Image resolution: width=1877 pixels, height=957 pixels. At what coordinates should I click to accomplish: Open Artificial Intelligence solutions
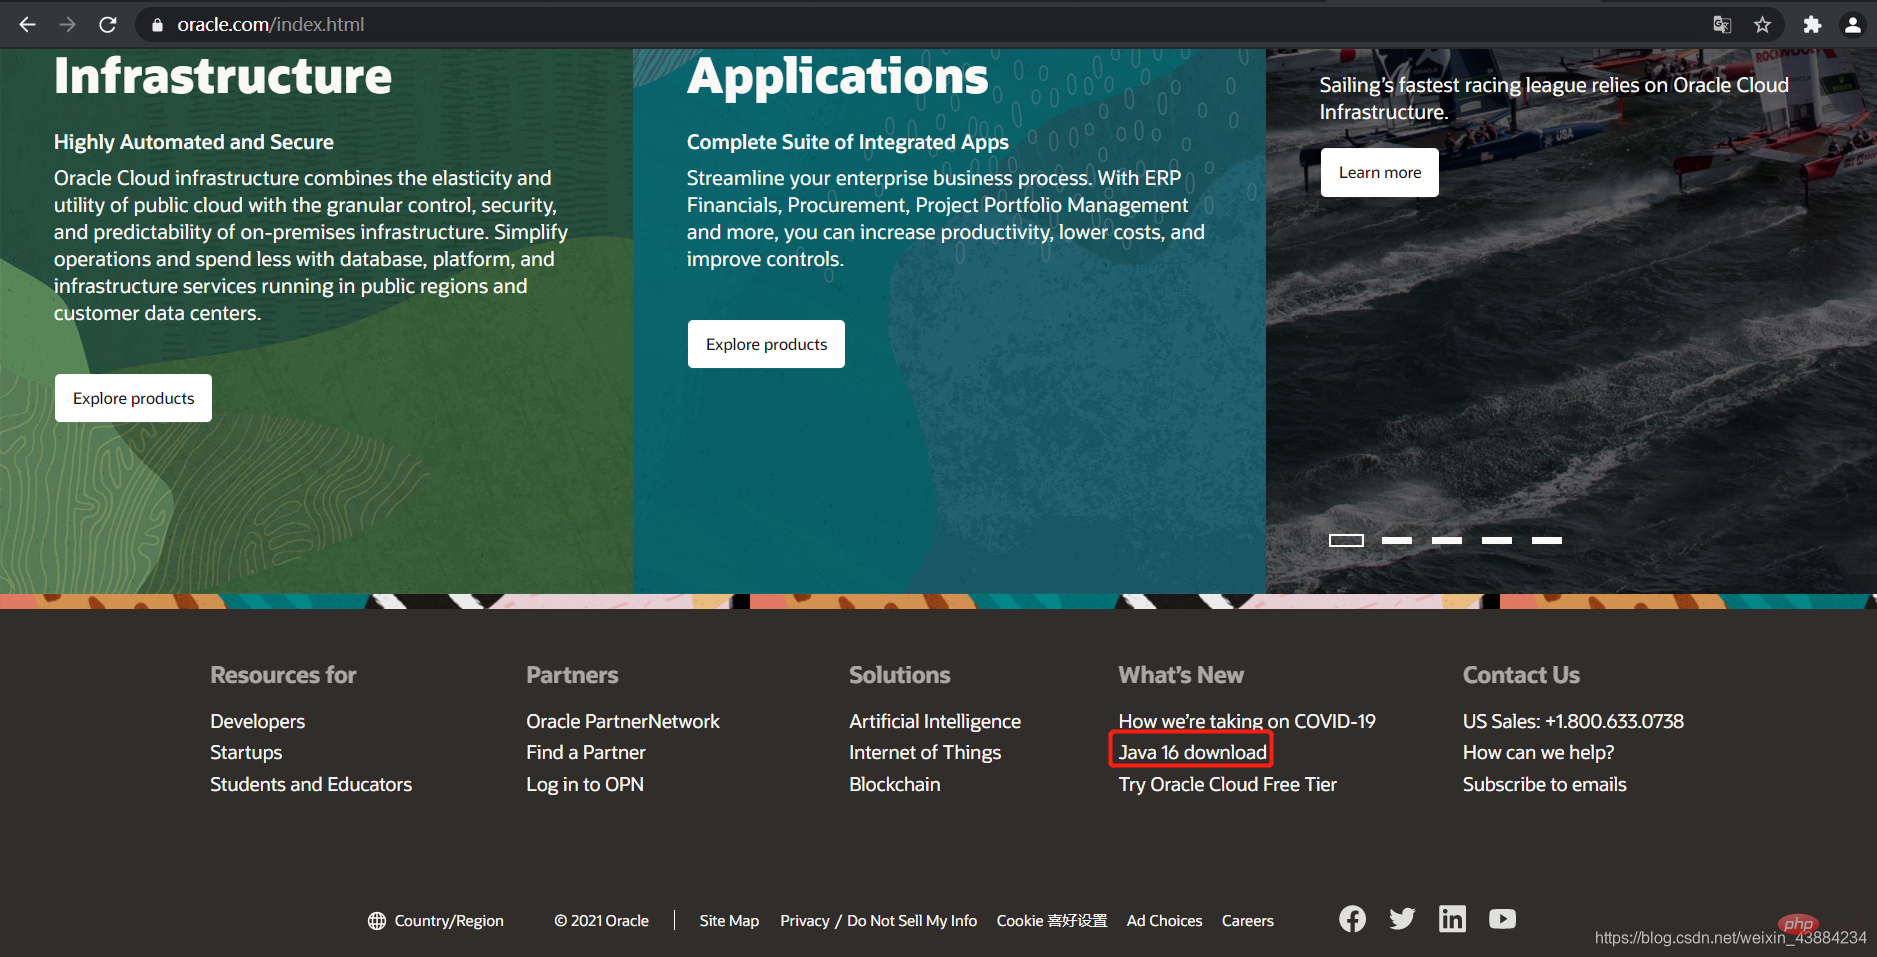(935, 721)
